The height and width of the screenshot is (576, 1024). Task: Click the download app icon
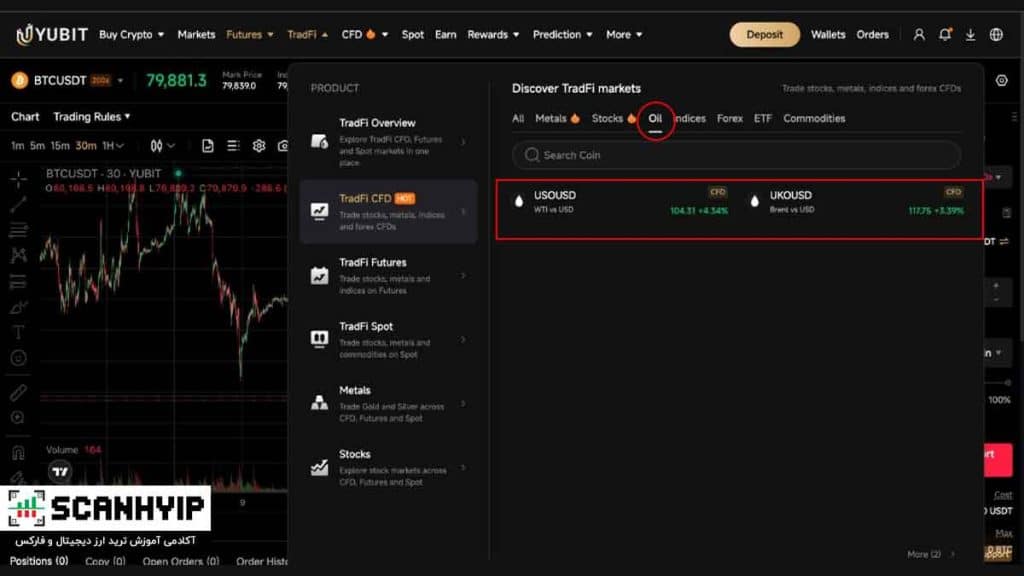(970, 35)
